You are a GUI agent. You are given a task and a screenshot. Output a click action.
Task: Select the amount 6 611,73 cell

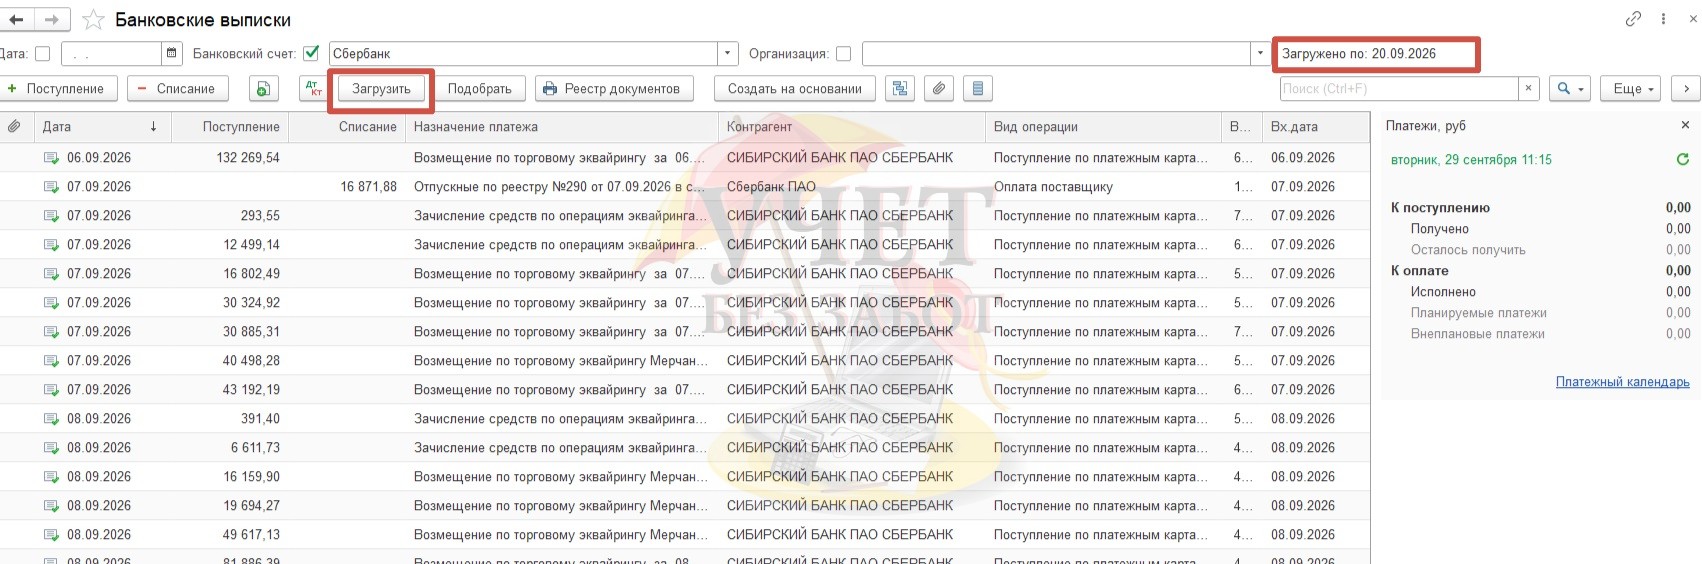click(230, 448)
